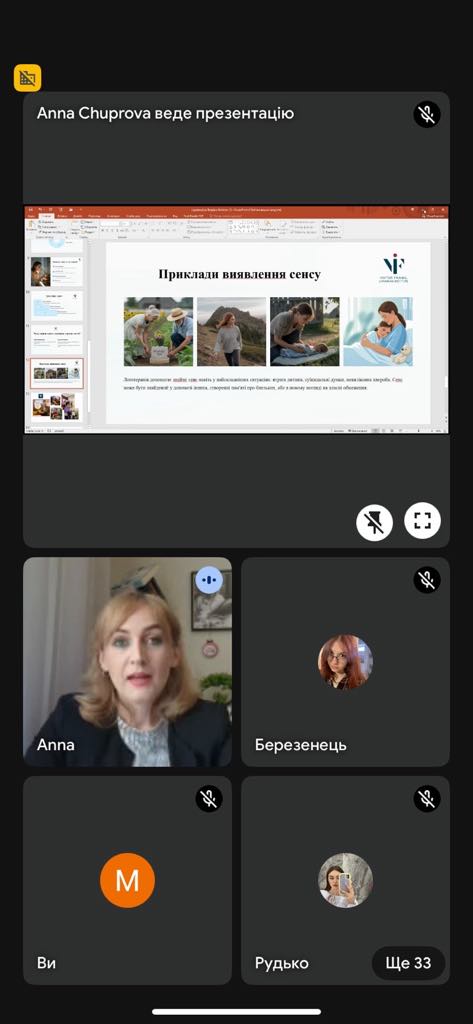This screenshot has height=1024, width=473.
Task: Select the Березенець participant avatar
Action: (x=346, y=662)
